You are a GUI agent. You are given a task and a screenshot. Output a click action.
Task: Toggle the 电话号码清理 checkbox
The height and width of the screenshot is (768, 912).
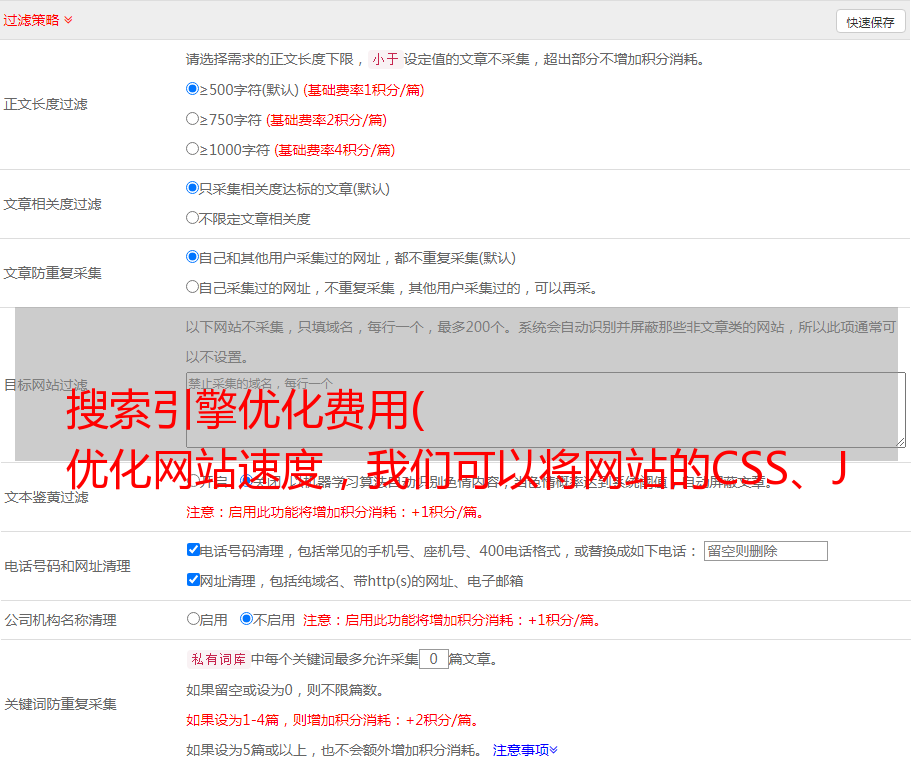pyautogui.click(x=194, y=550)
